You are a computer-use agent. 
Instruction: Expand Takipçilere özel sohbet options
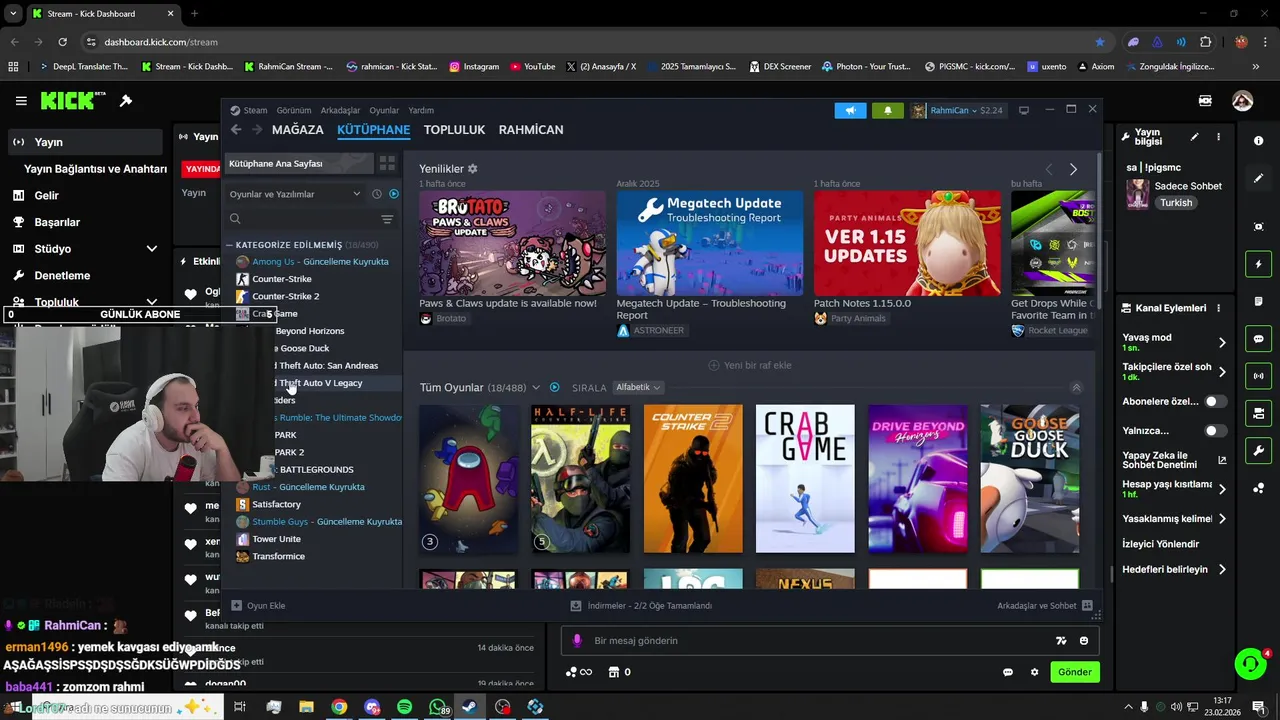click(x=1222, y=372)
